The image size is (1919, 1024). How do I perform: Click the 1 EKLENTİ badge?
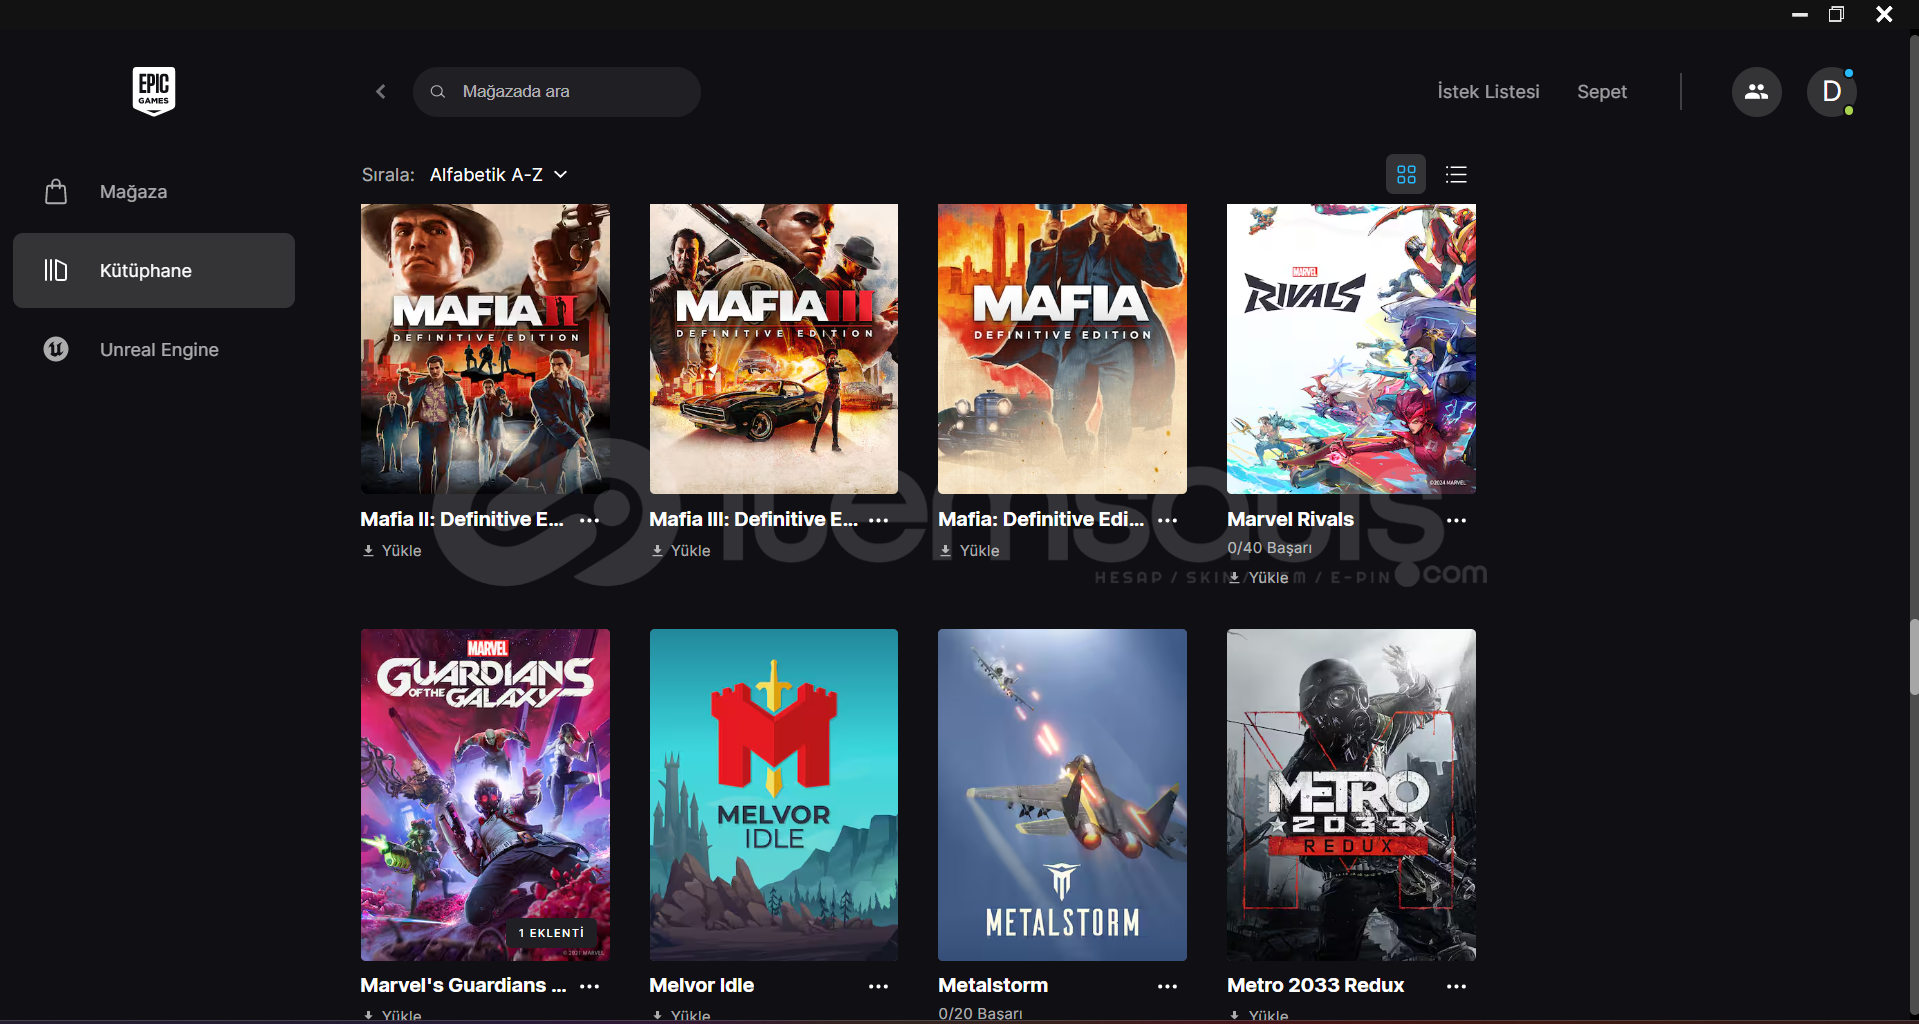click(552, 933)
